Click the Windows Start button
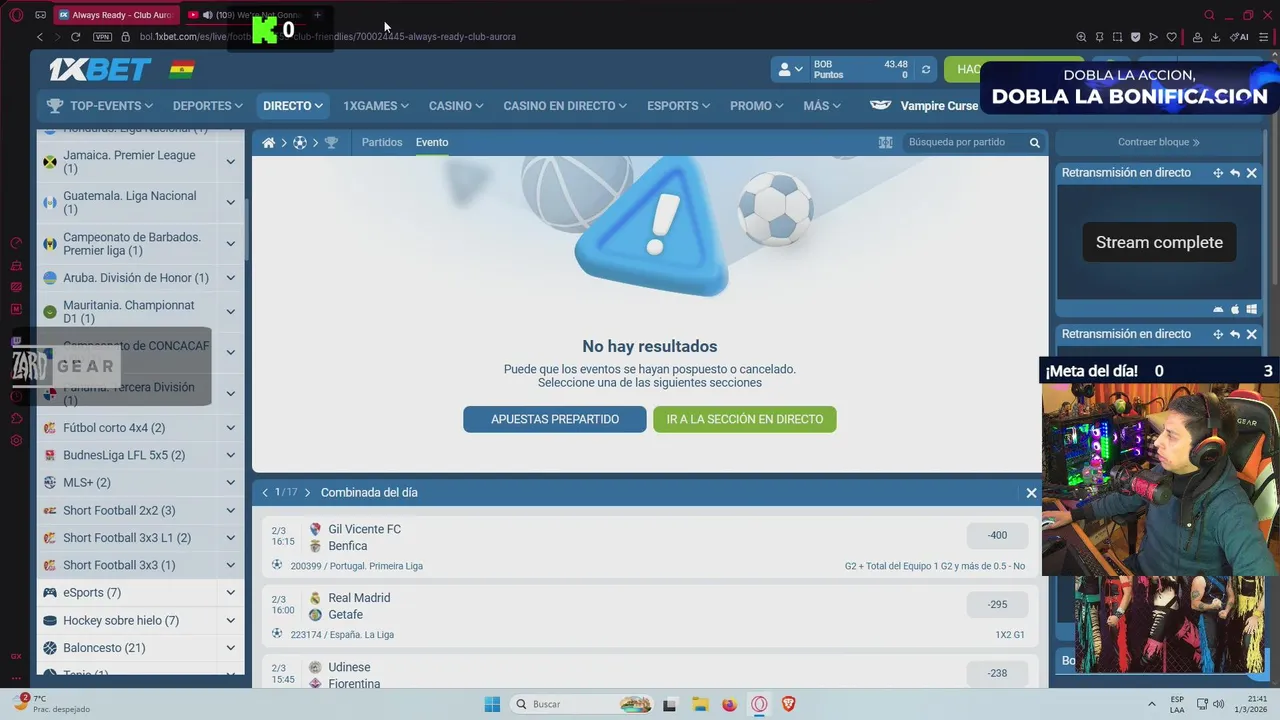1280x720 pixels. pyautogui.click(x=492, y=704)
